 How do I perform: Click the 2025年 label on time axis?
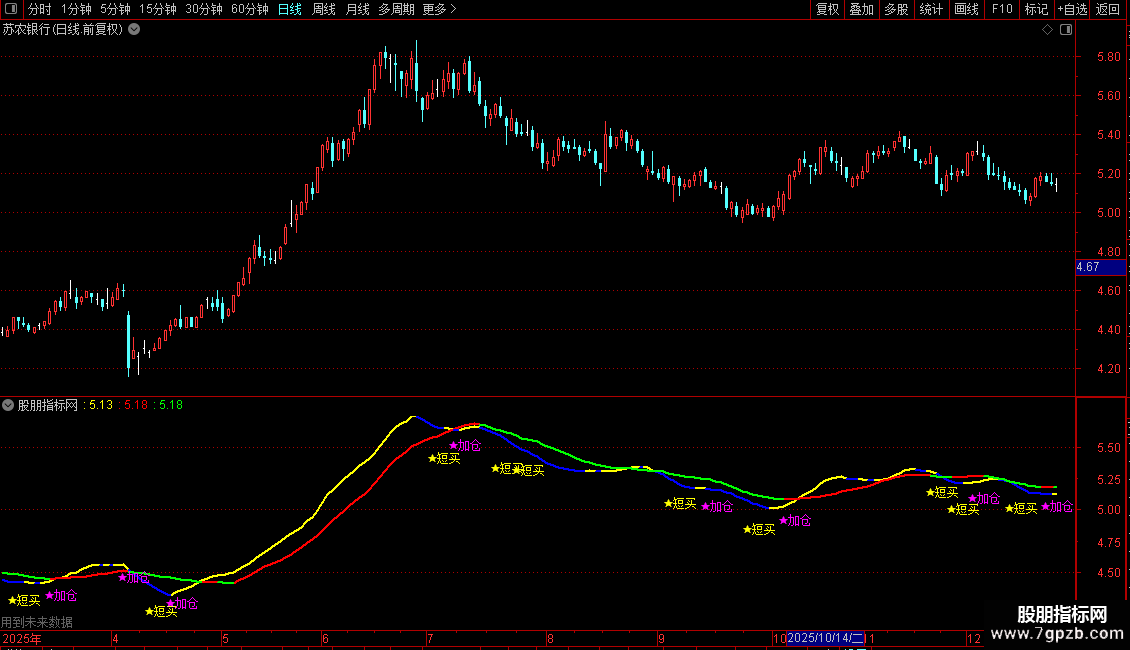pyautogui.click(x=22, y=638)
